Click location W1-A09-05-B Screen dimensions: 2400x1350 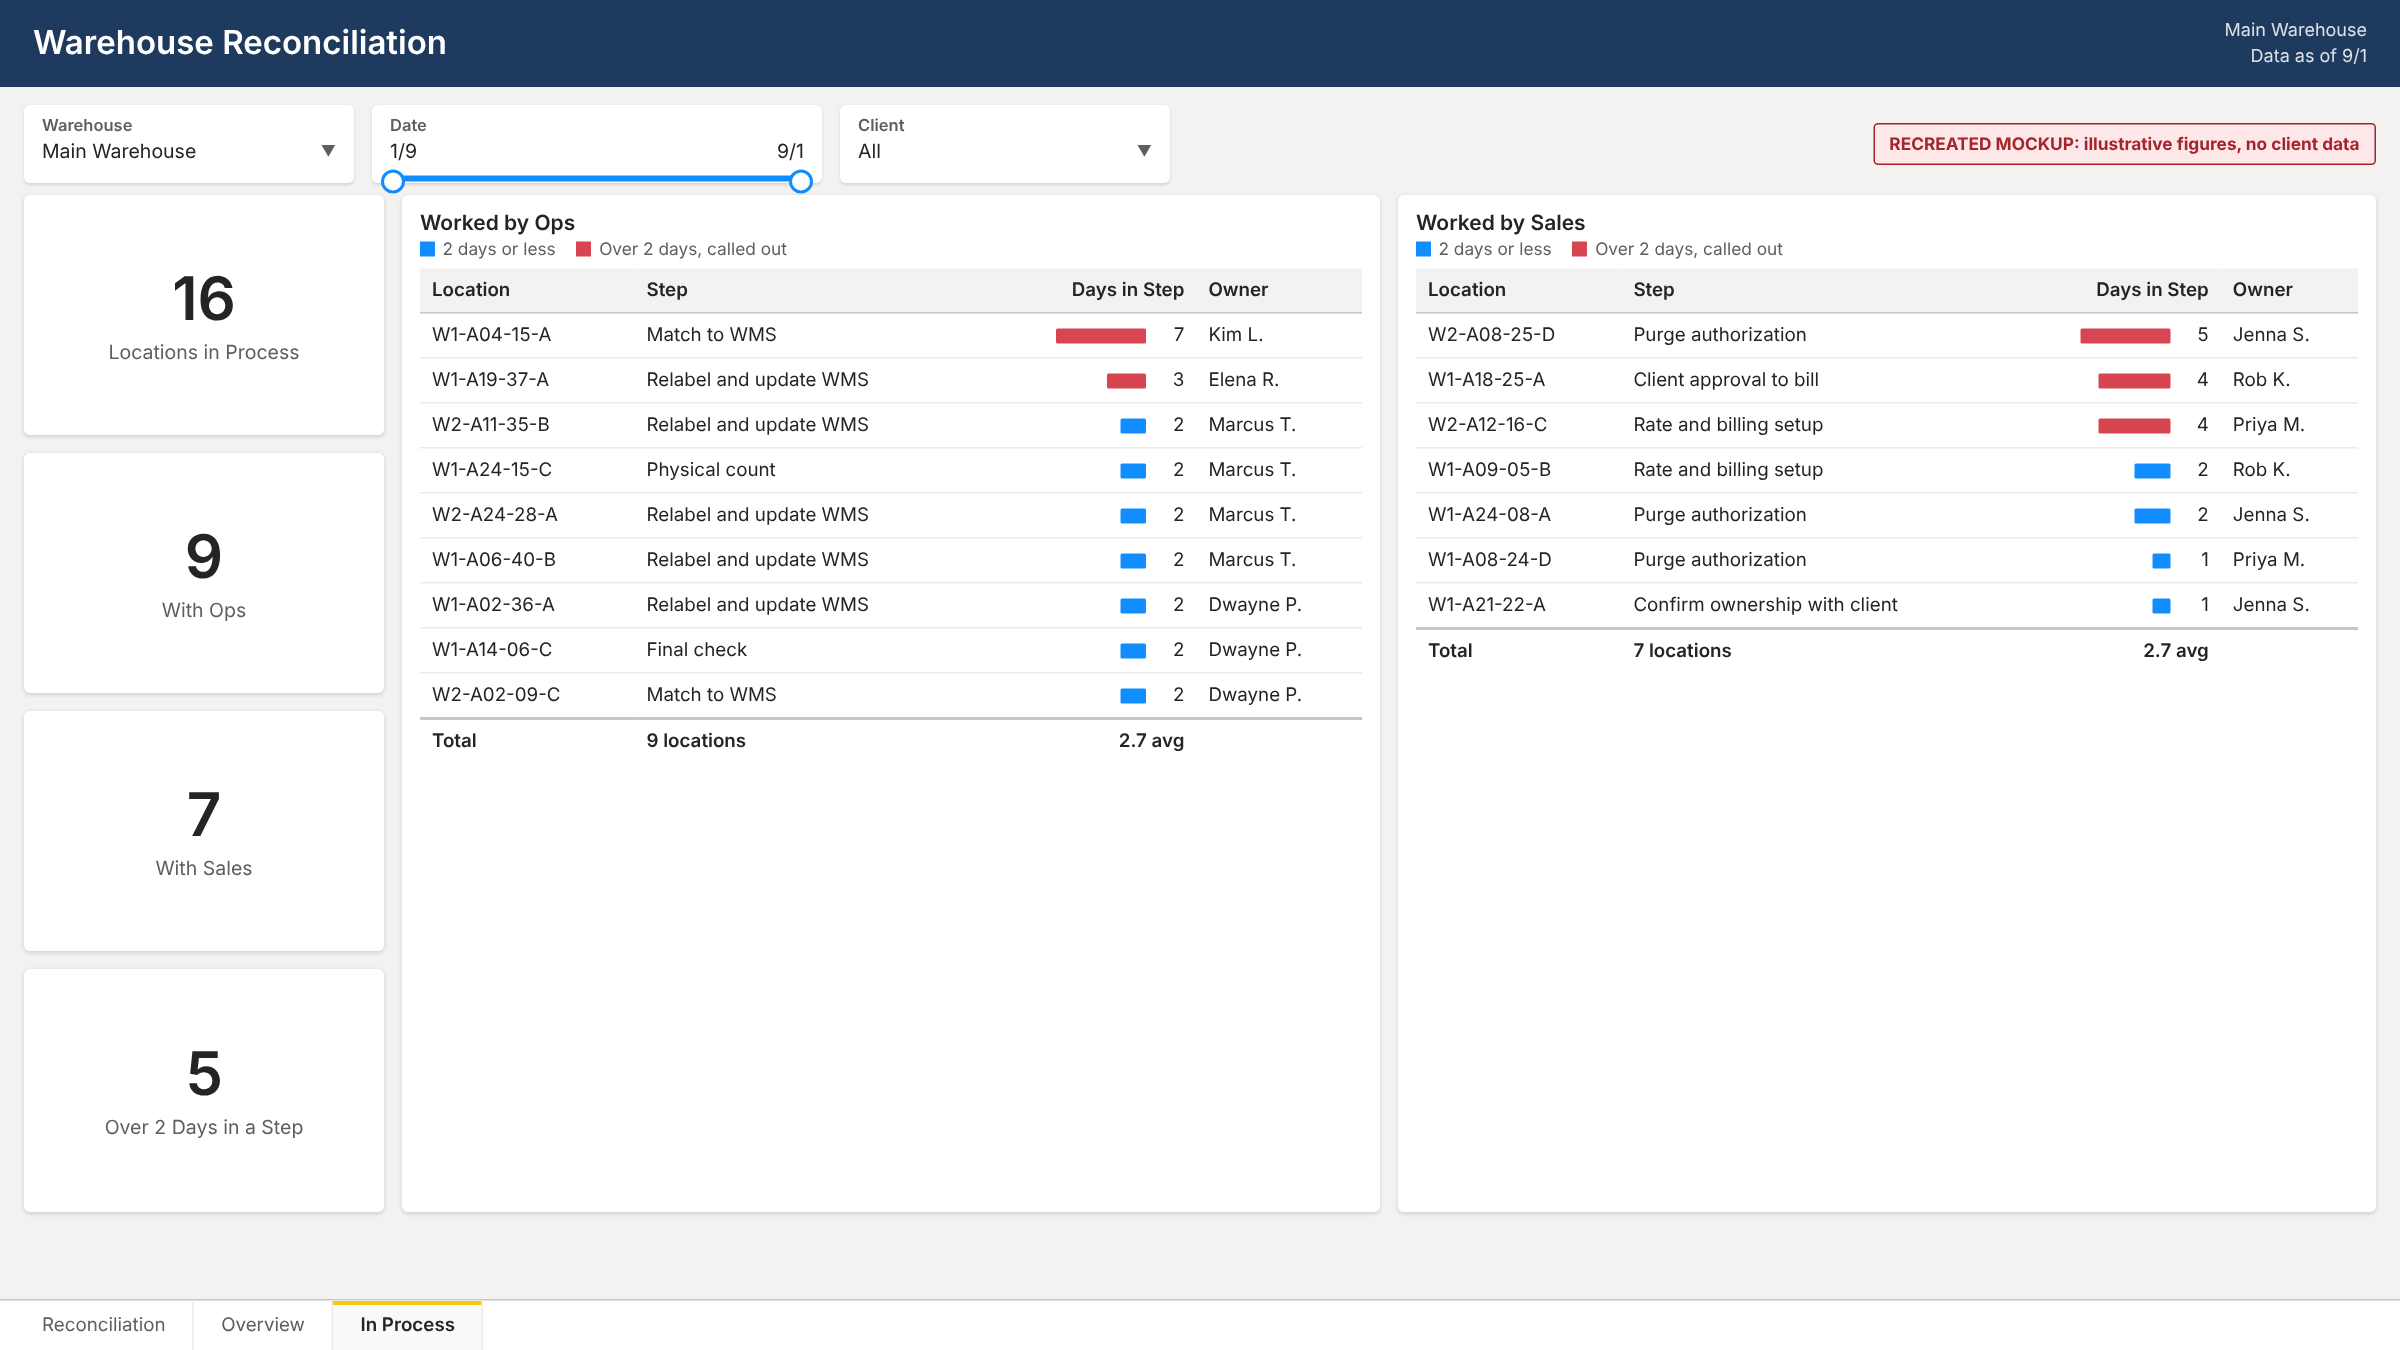pos(1489,469)
